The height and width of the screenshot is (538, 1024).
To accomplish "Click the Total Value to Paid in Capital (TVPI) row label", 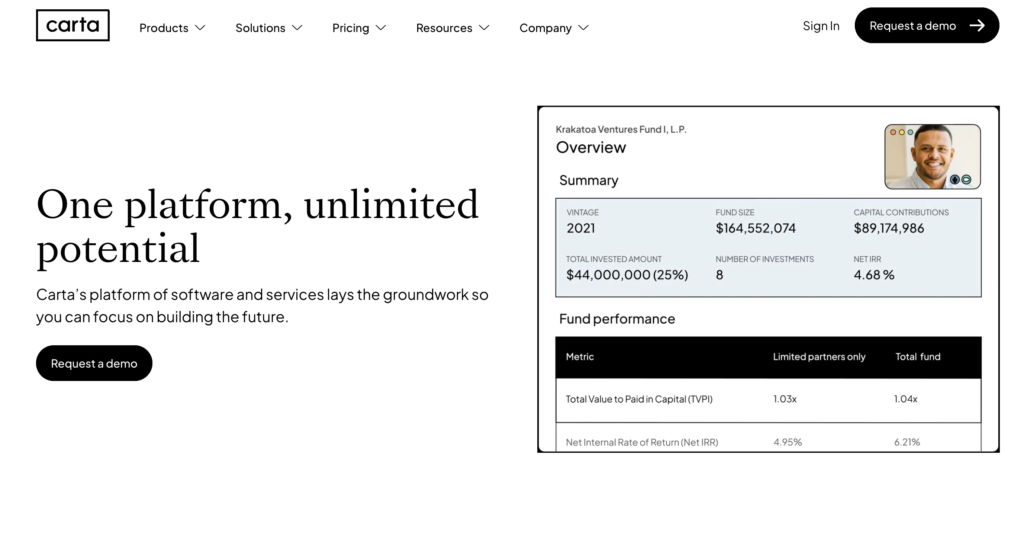I will click(x=639, y=399).
